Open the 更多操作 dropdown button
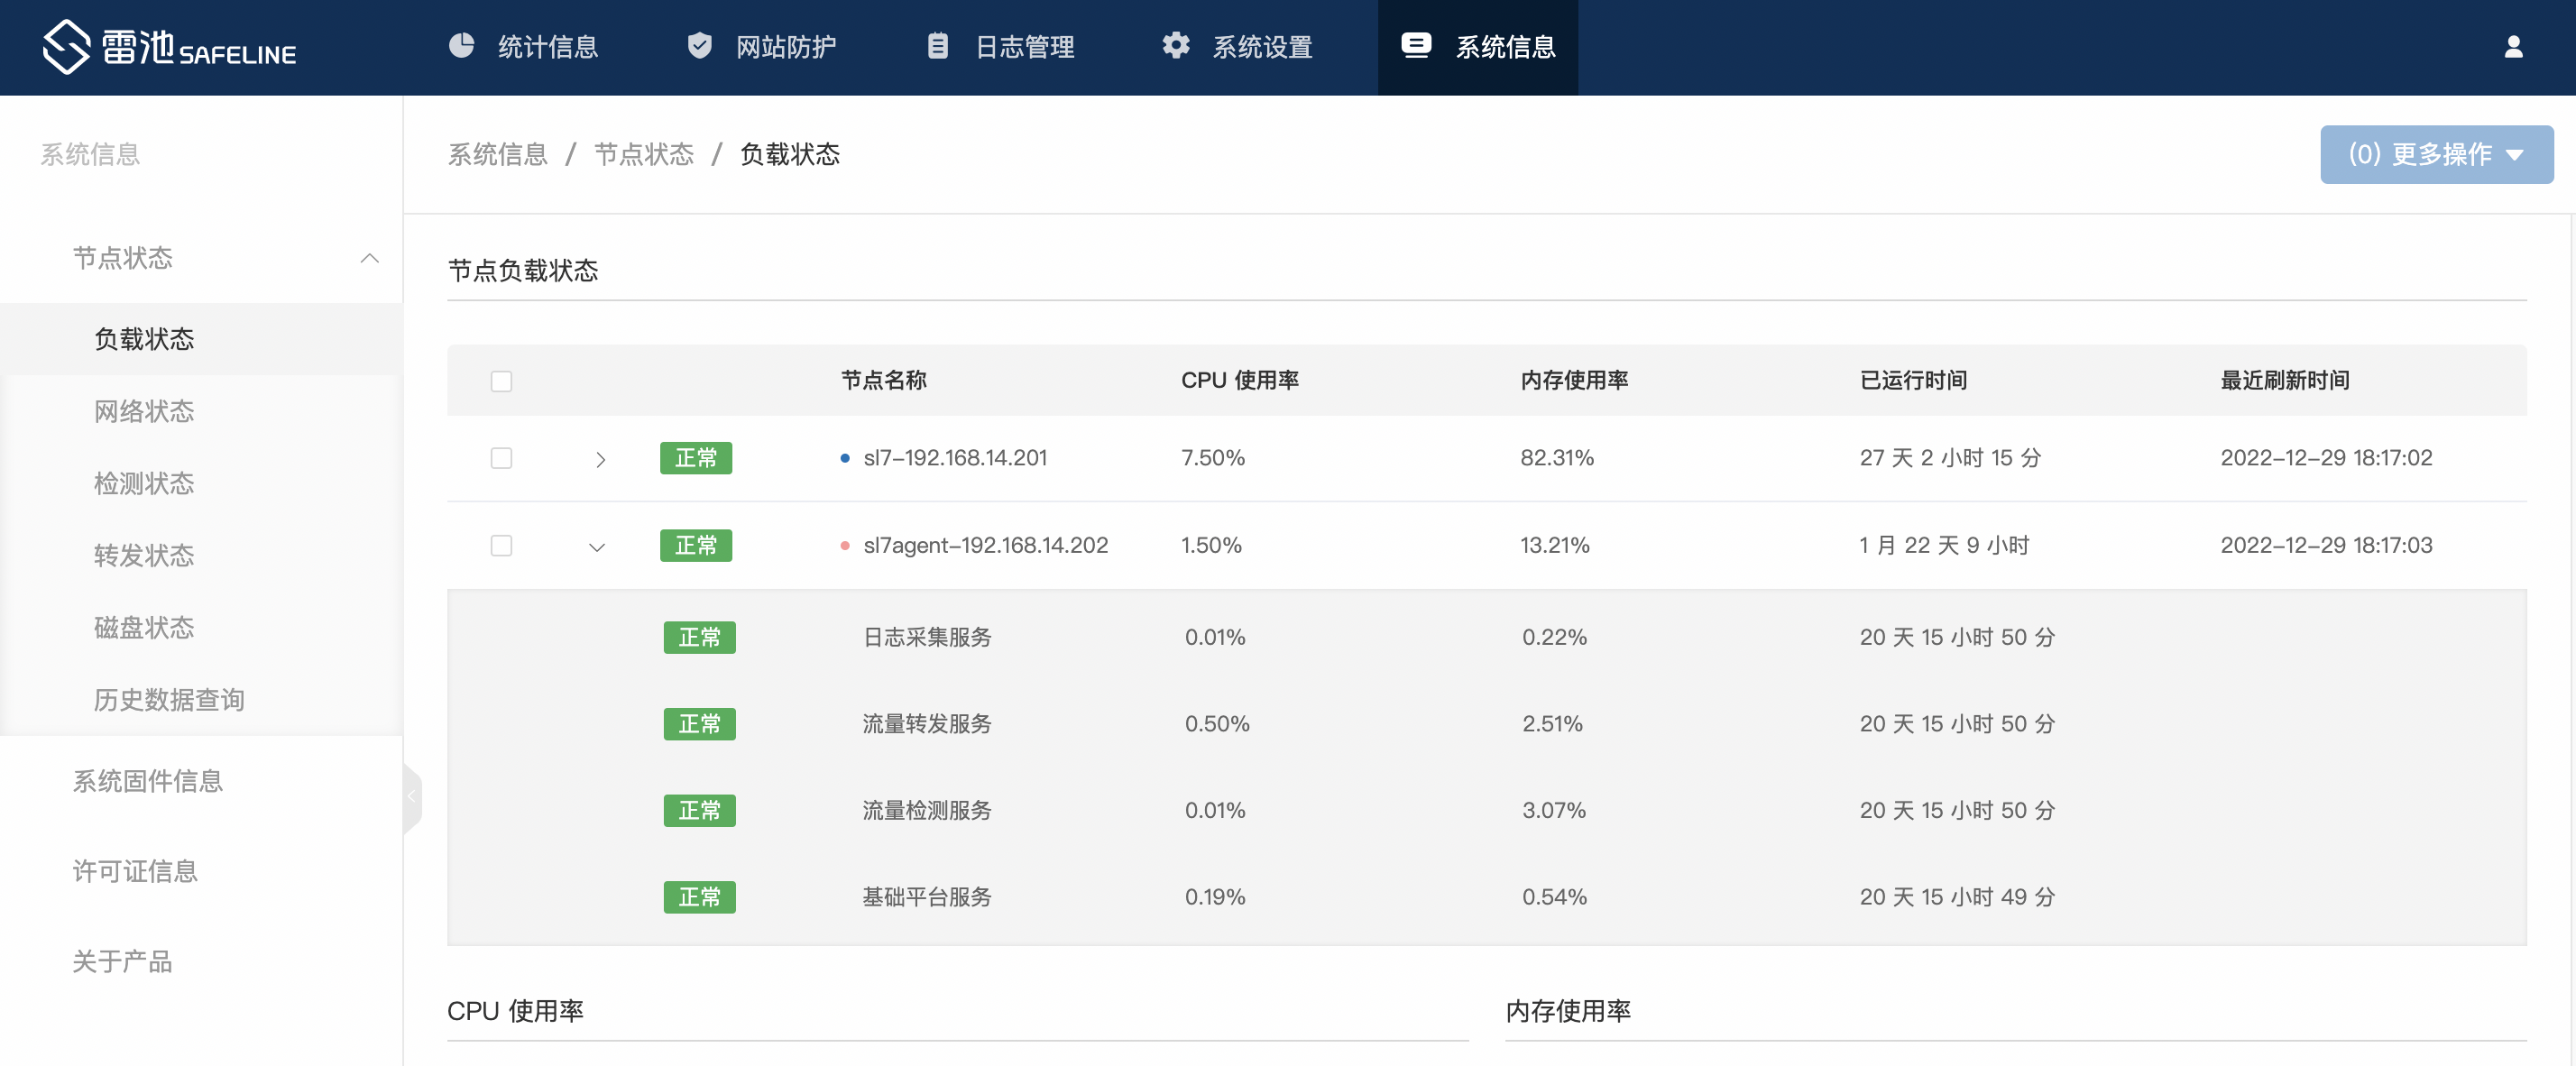2576x1066 pixels. [2436, 154]
